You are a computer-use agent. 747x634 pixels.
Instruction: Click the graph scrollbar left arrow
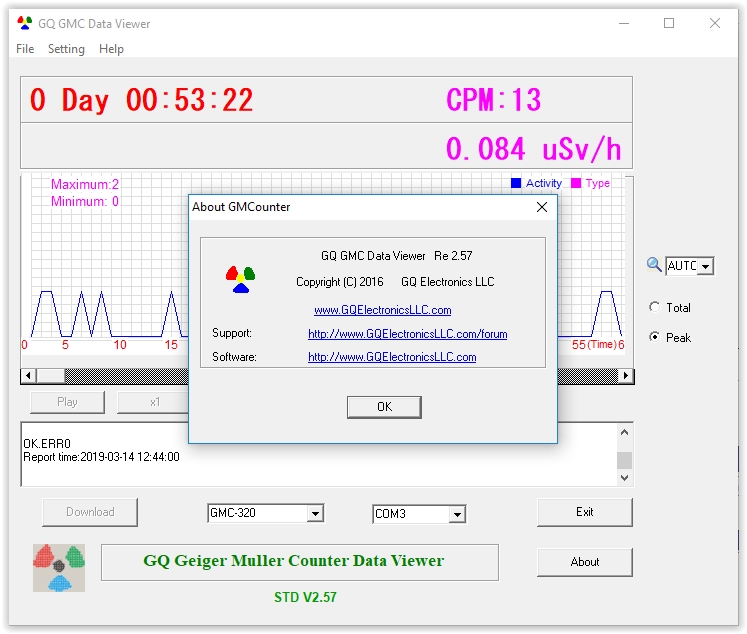[28, 375]
